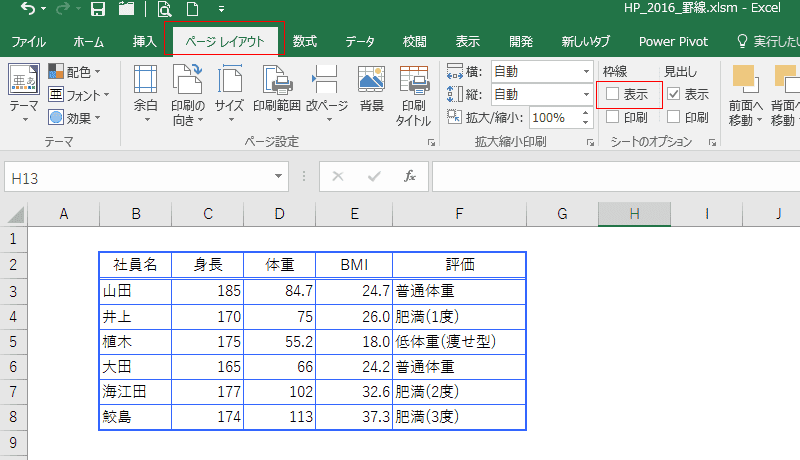Select row 5 header
The width and height of the screenshot is (800, 460).
13,342
